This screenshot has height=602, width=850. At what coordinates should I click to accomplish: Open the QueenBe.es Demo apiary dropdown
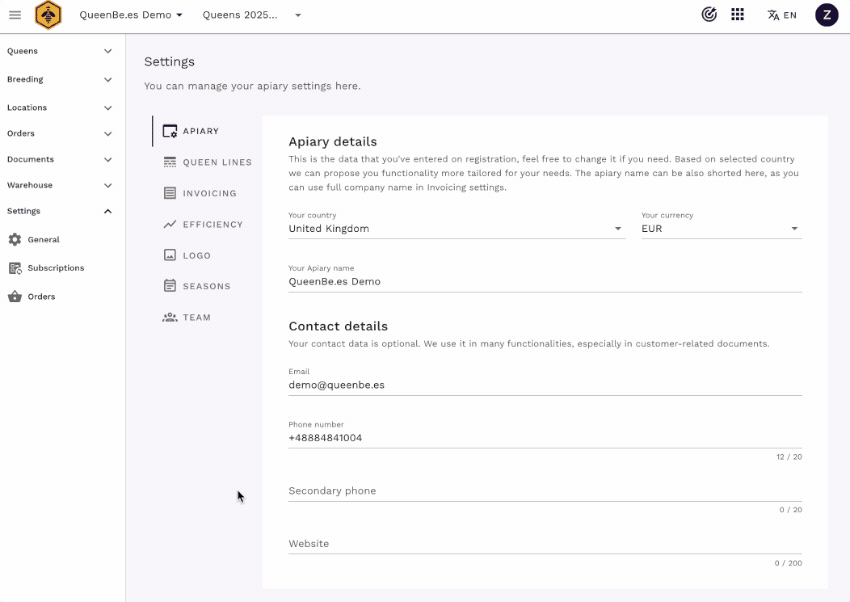131,15
